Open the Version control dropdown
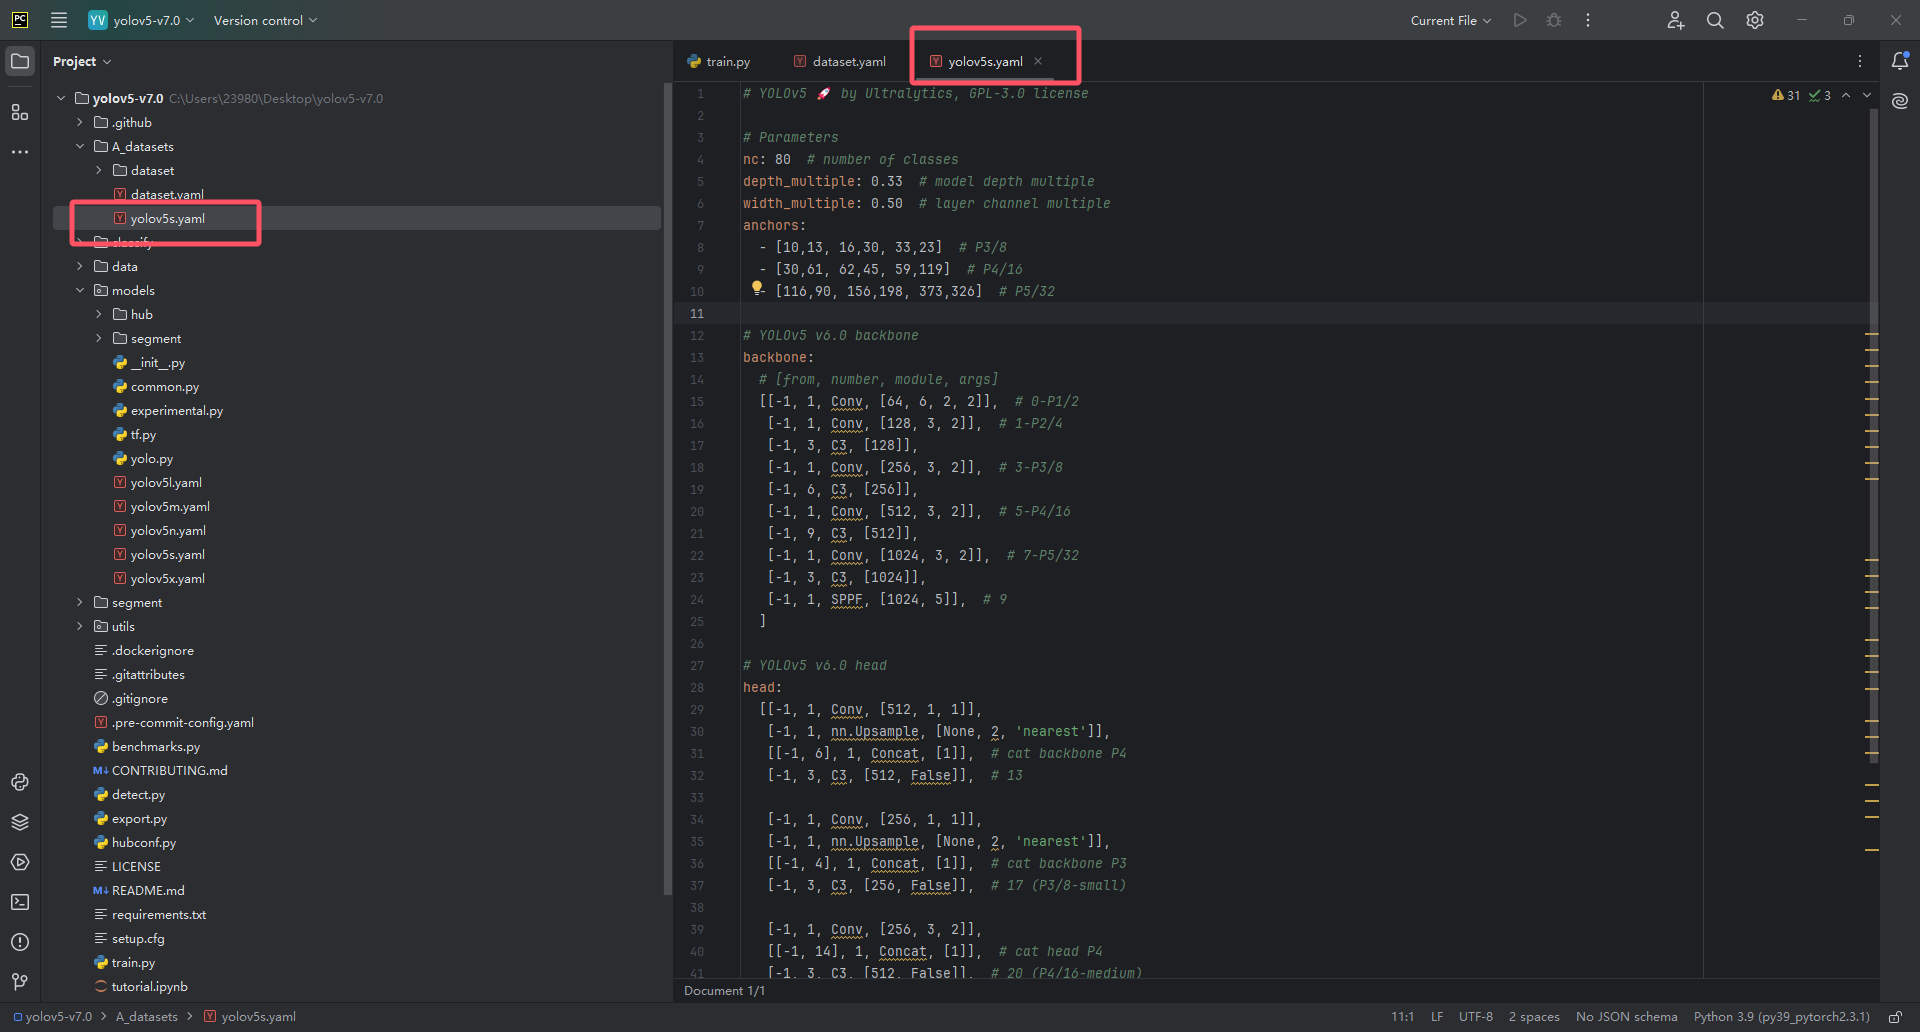 point(265,20)
